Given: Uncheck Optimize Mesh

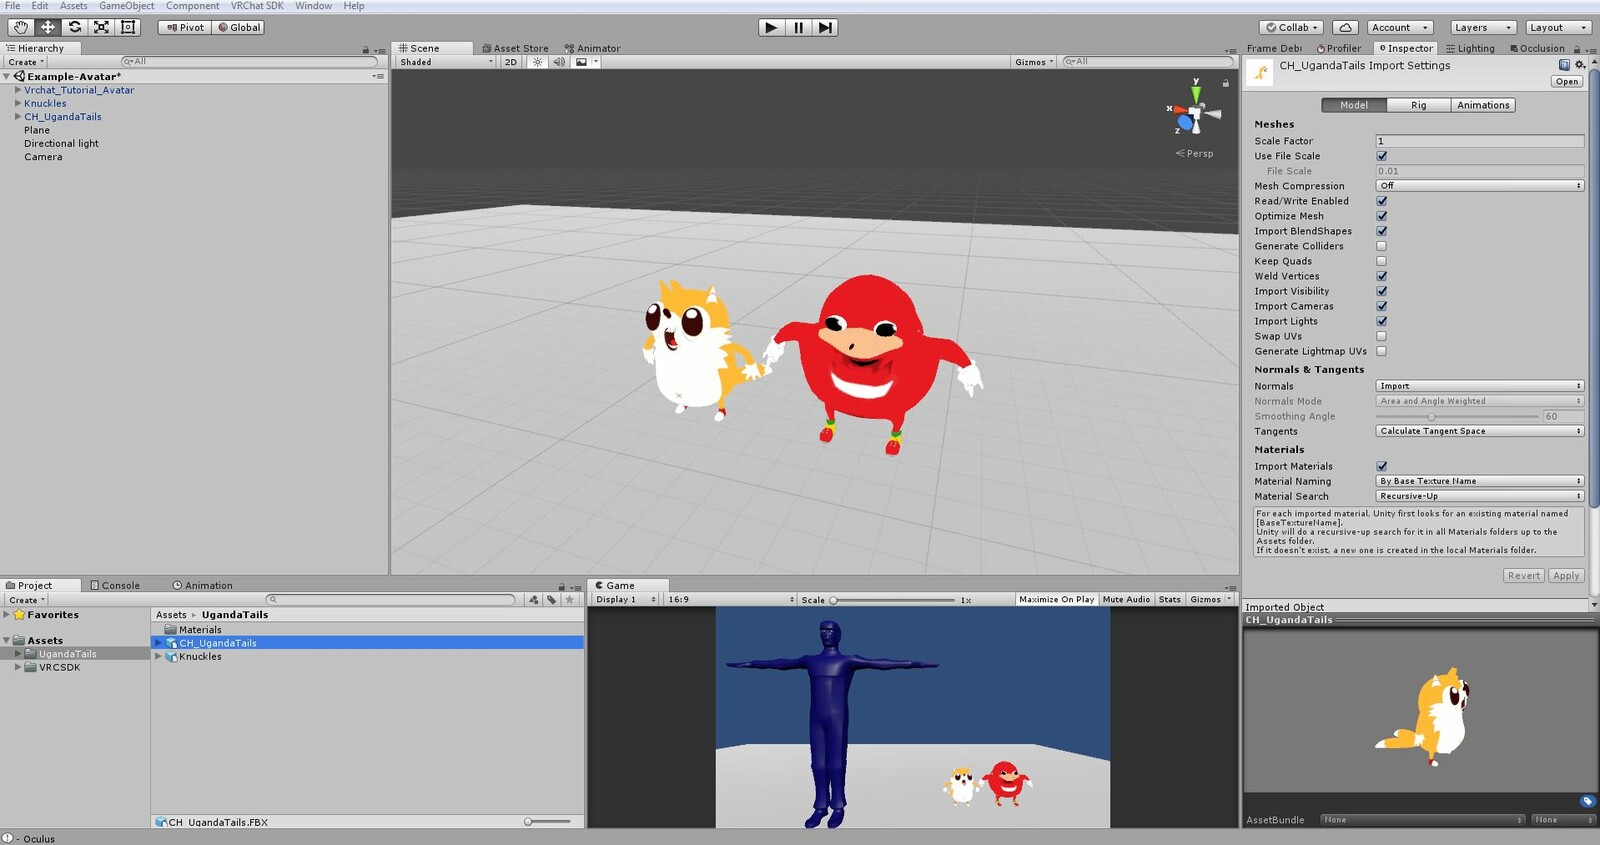Looking at the screenshot, I should 1382,216.
